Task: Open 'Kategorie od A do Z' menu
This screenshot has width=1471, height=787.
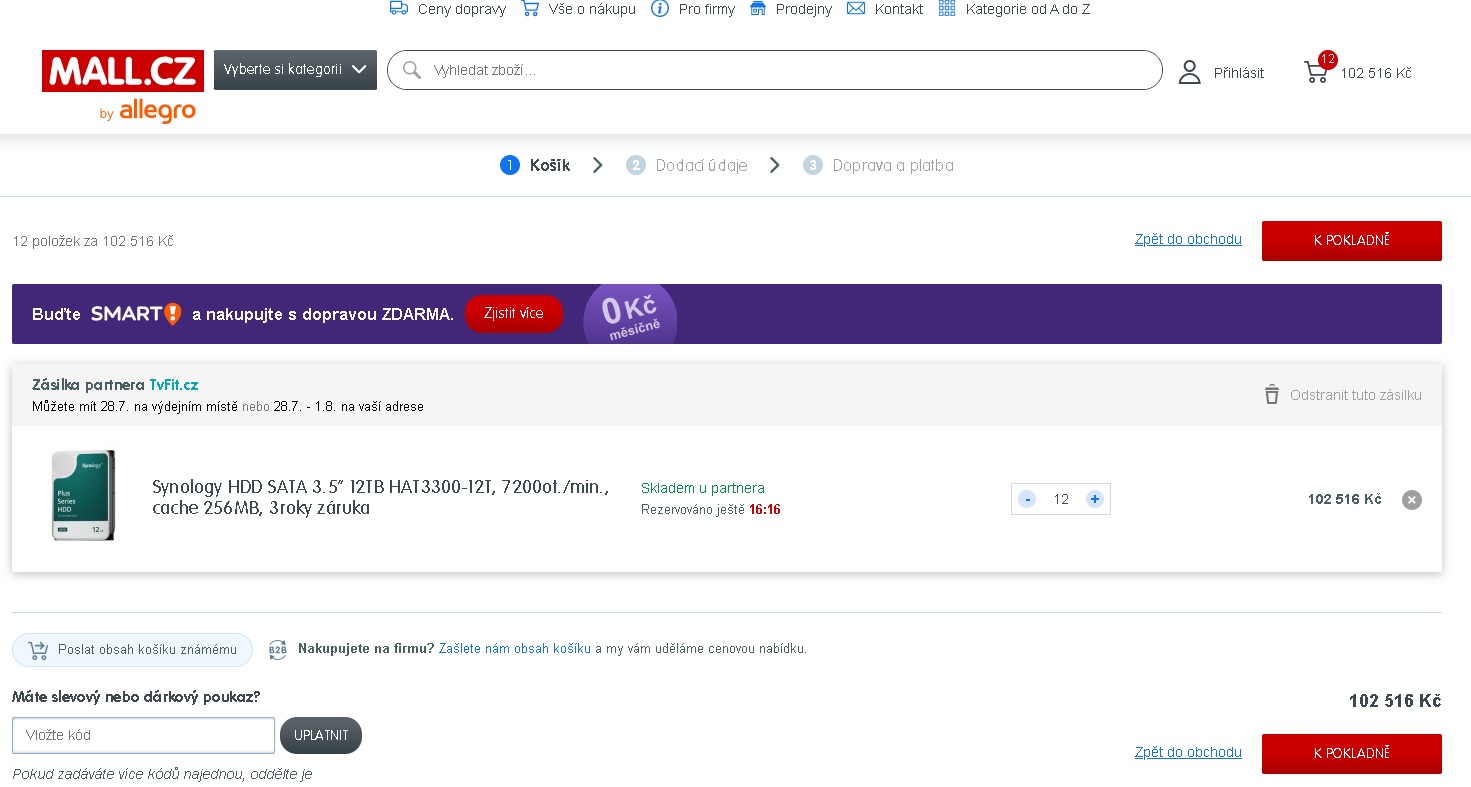Action: point(1014,9)
